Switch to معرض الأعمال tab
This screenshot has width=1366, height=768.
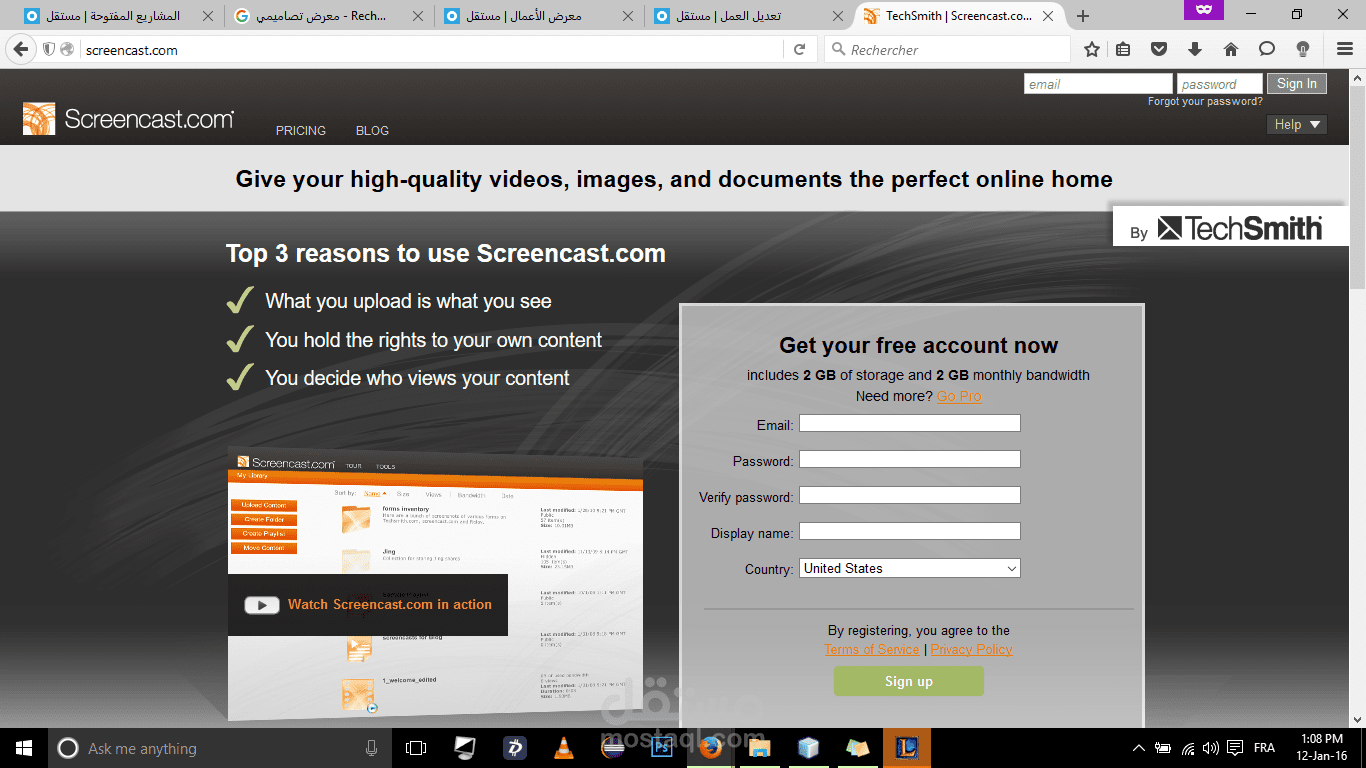[x=537, y=16]
